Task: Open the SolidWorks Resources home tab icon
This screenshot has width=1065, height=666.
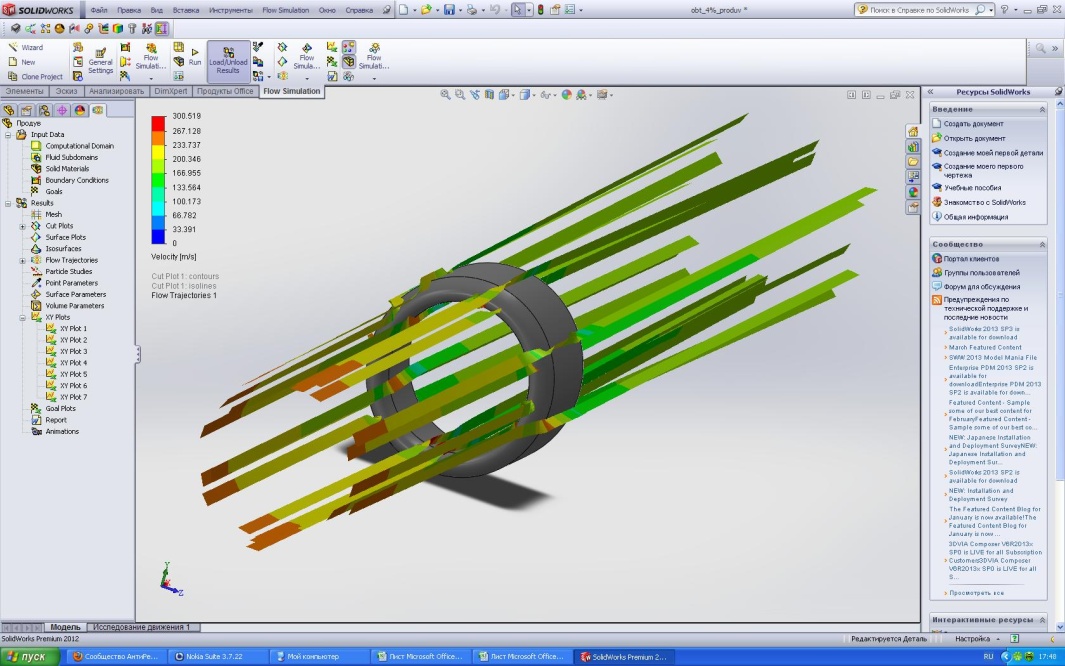Action: (913, 132)
